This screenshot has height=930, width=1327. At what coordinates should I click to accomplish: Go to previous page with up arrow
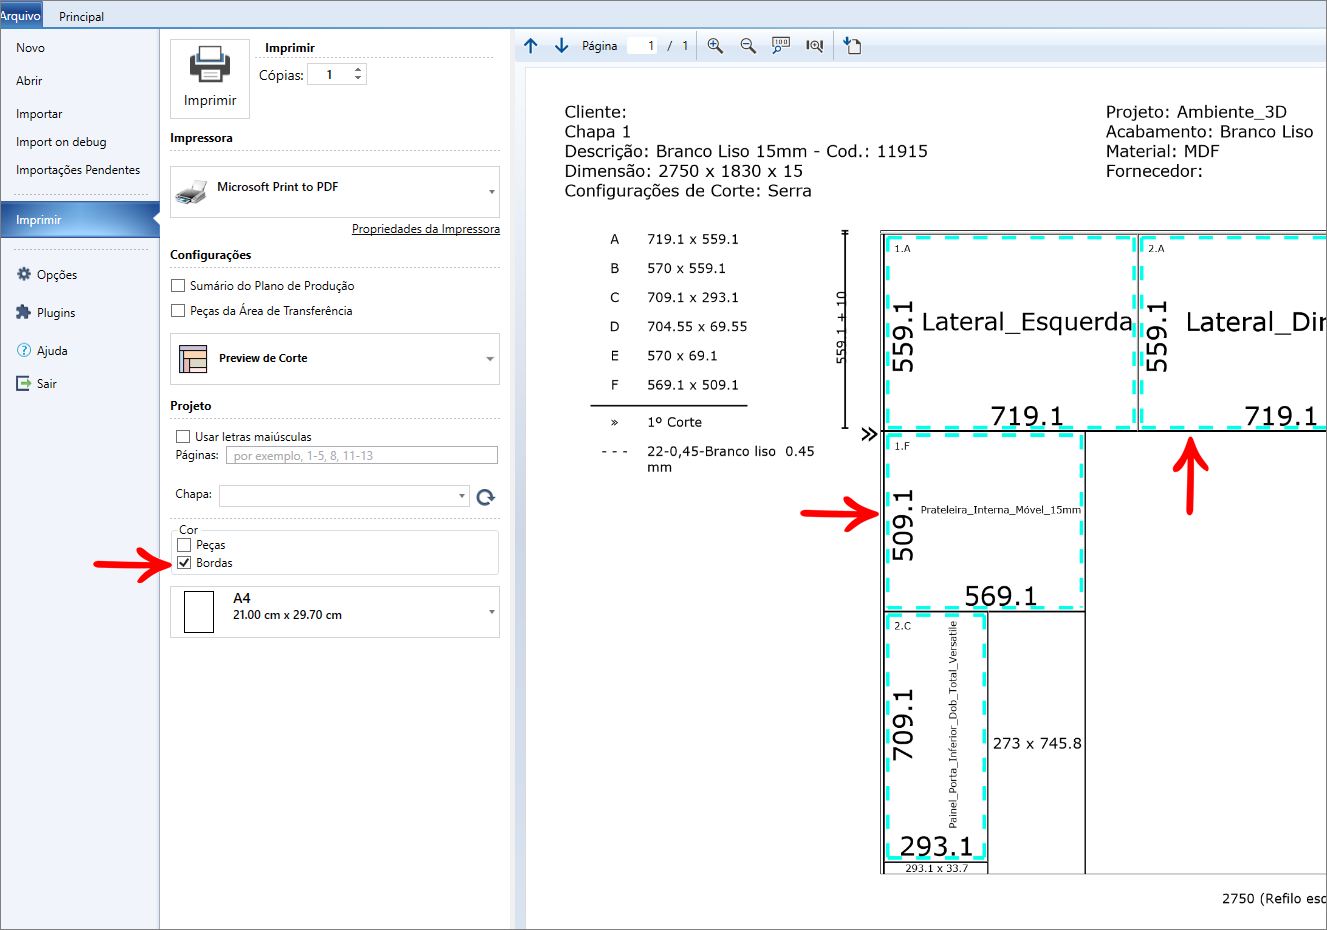click(x=531, y=46)
